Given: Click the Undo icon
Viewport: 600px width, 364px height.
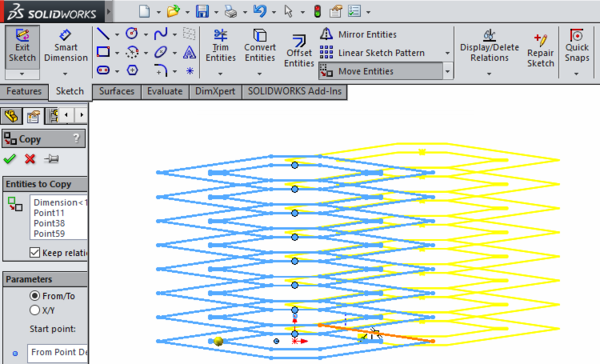Looking at the screenshot, I should [x=260, y=11].
